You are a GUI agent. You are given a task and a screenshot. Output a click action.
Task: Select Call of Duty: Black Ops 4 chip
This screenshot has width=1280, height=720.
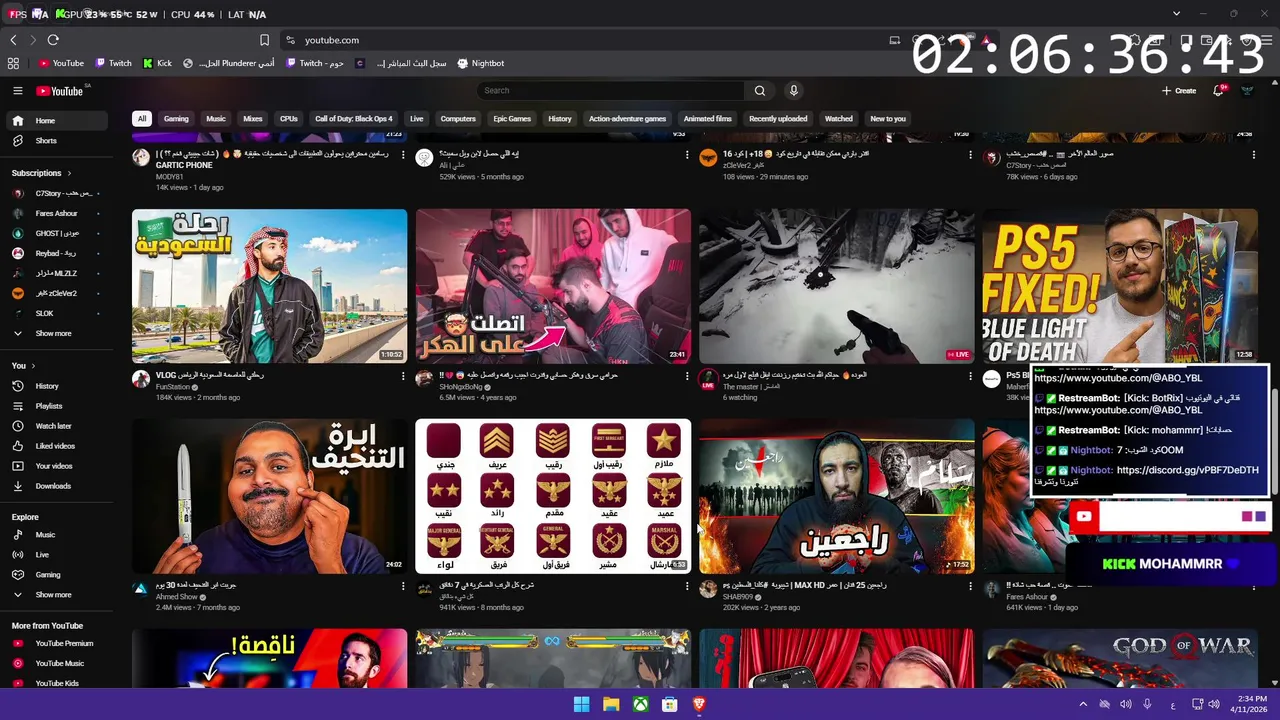coord(354,119)
